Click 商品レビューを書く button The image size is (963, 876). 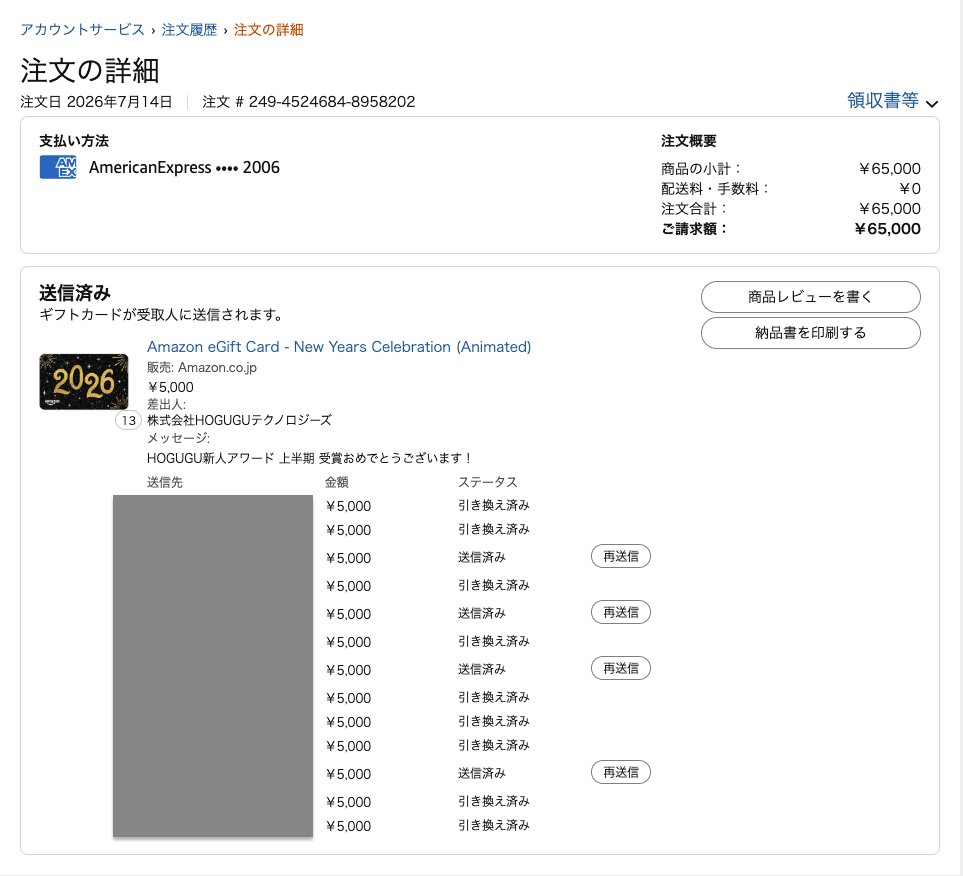coord(810,297)
